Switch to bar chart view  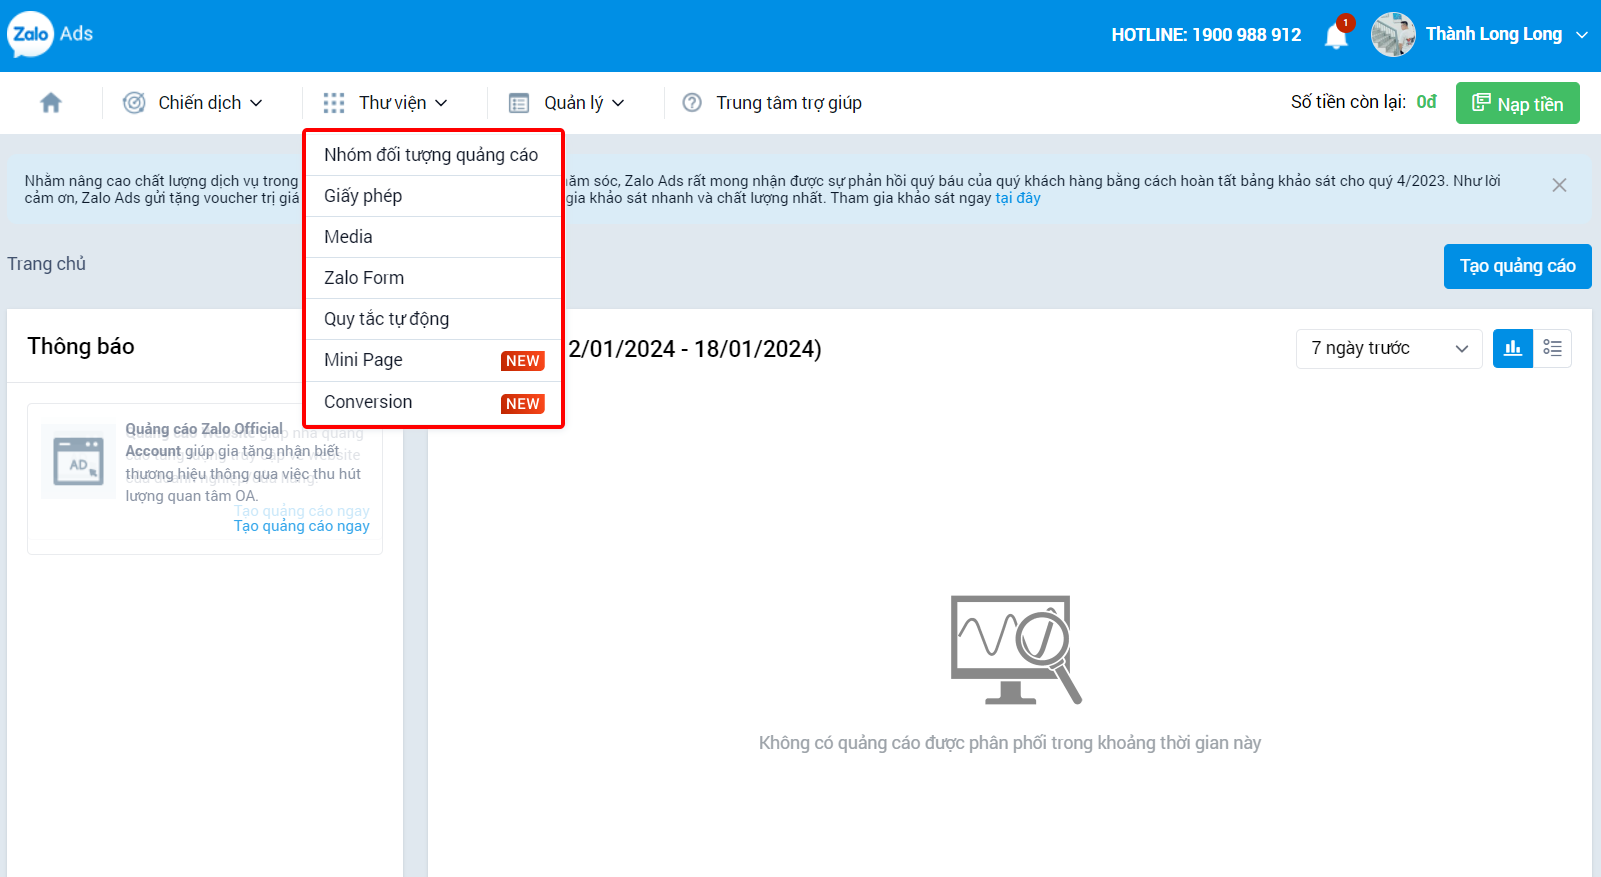(x=1513, y=349)
